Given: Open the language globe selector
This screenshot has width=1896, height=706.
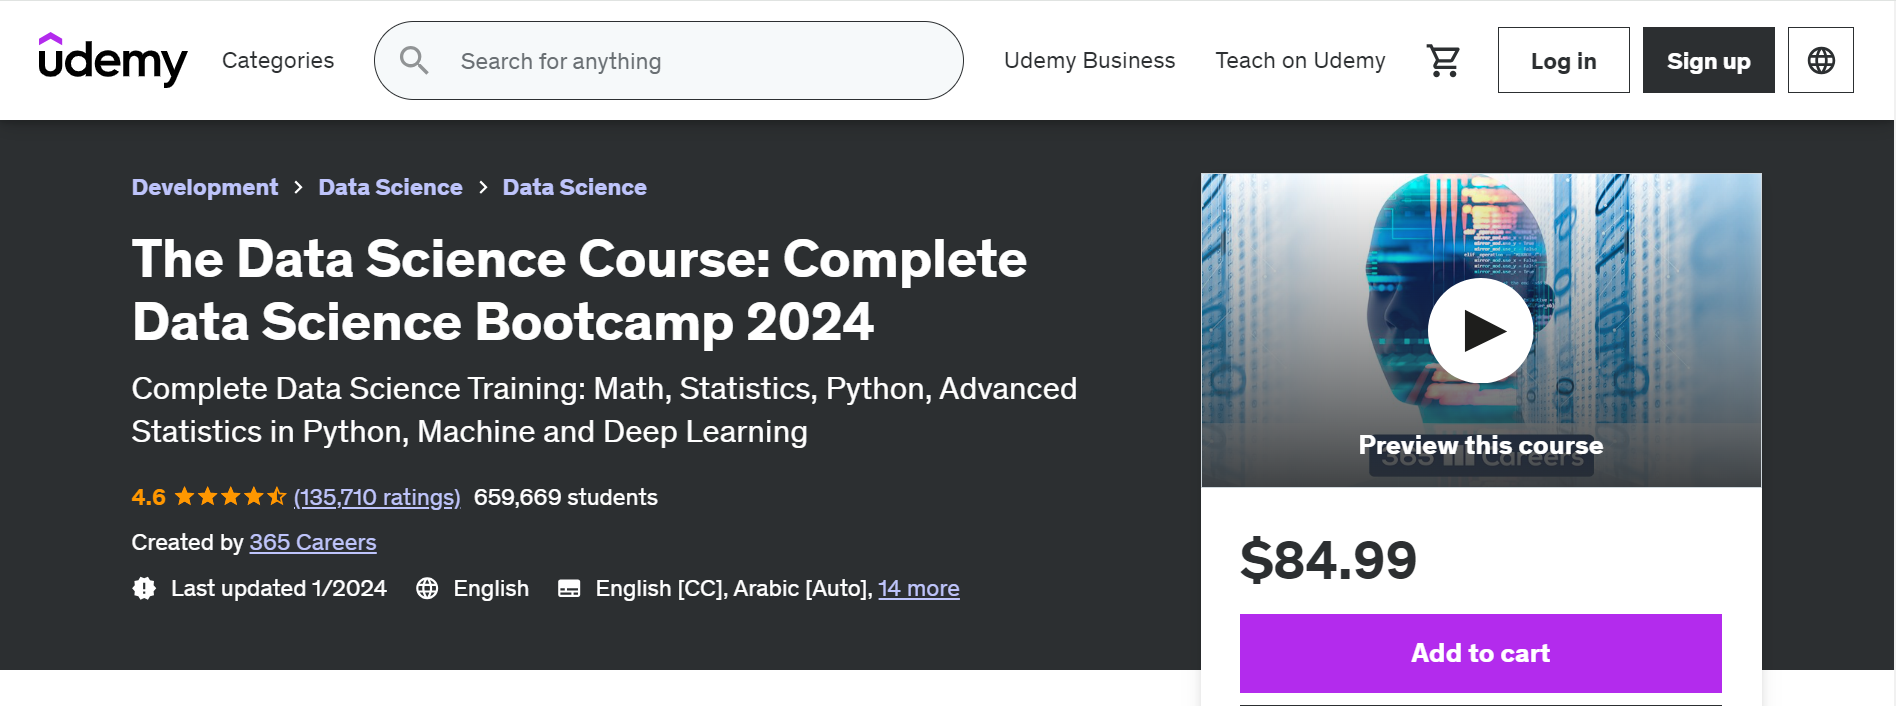Looking at the screenshot, I should pyautogui.click(x=1820, y=60).
